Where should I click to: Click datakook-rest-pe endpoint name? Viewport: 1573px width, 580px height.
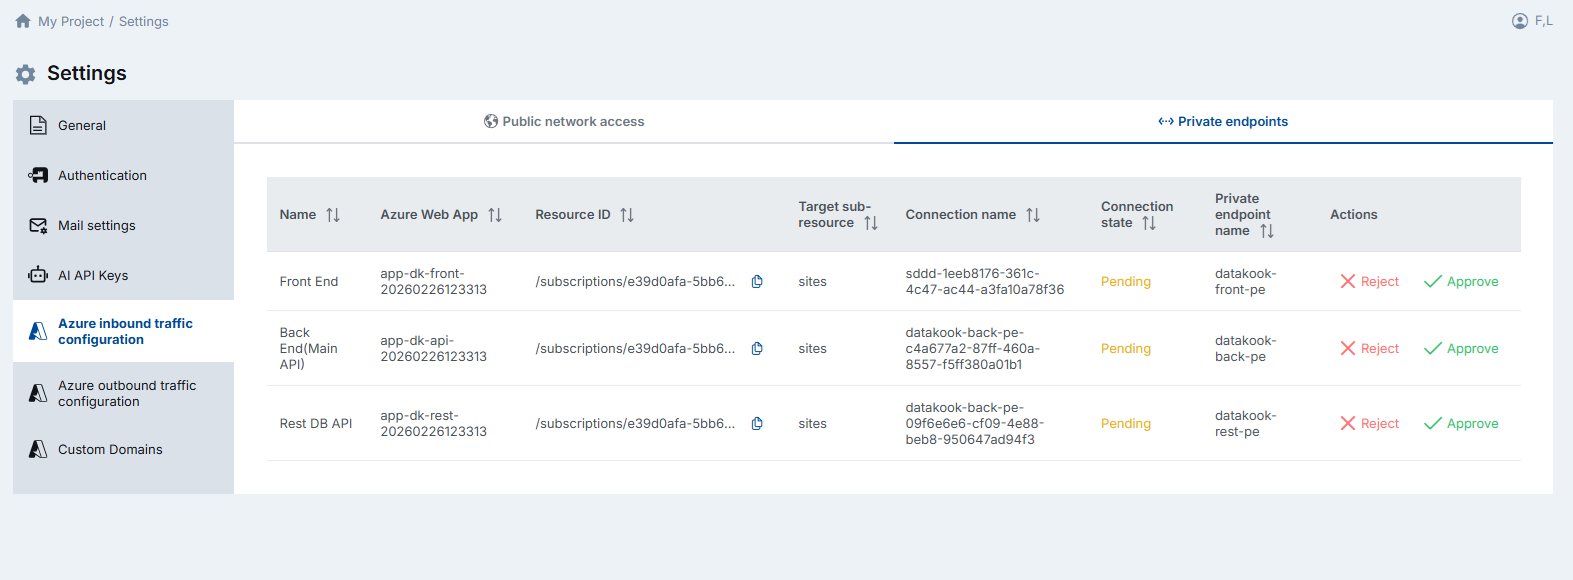tap(1246, 423)
